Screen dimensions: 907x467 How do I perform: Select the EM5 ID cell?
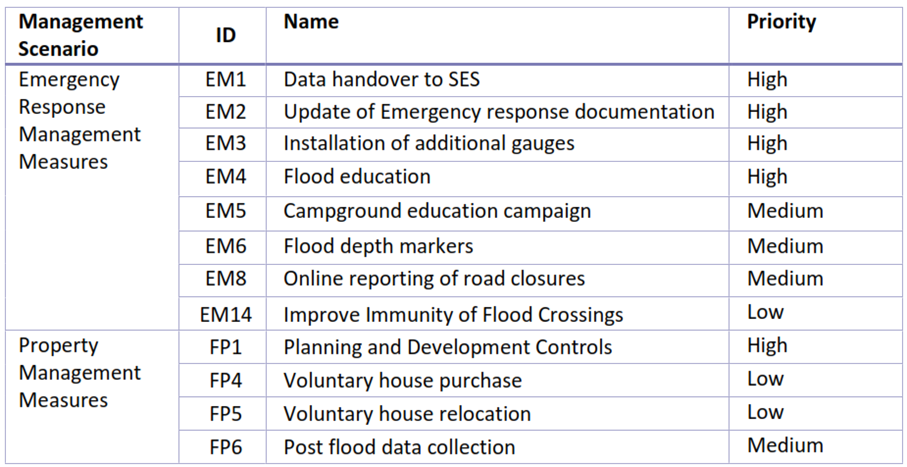225,211
